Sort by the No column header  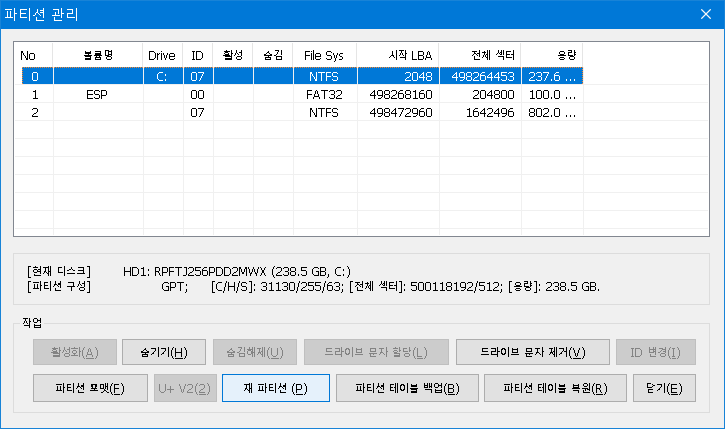point(34,55)
